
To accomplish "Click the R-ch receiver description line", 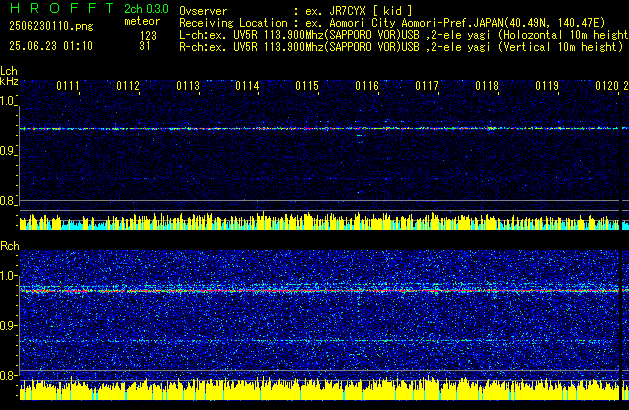I will pos(401,47).
